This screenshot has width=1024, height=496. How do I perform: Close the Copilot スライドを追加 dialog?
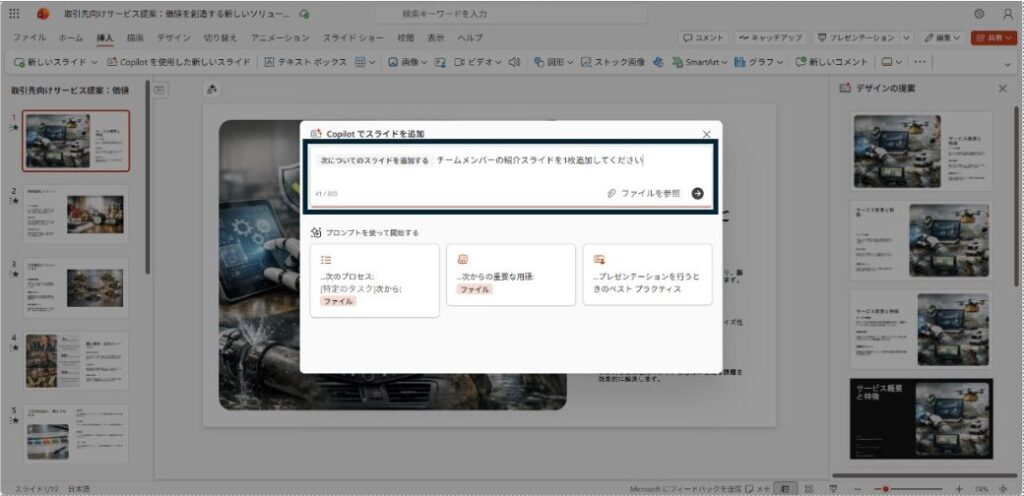706,133
